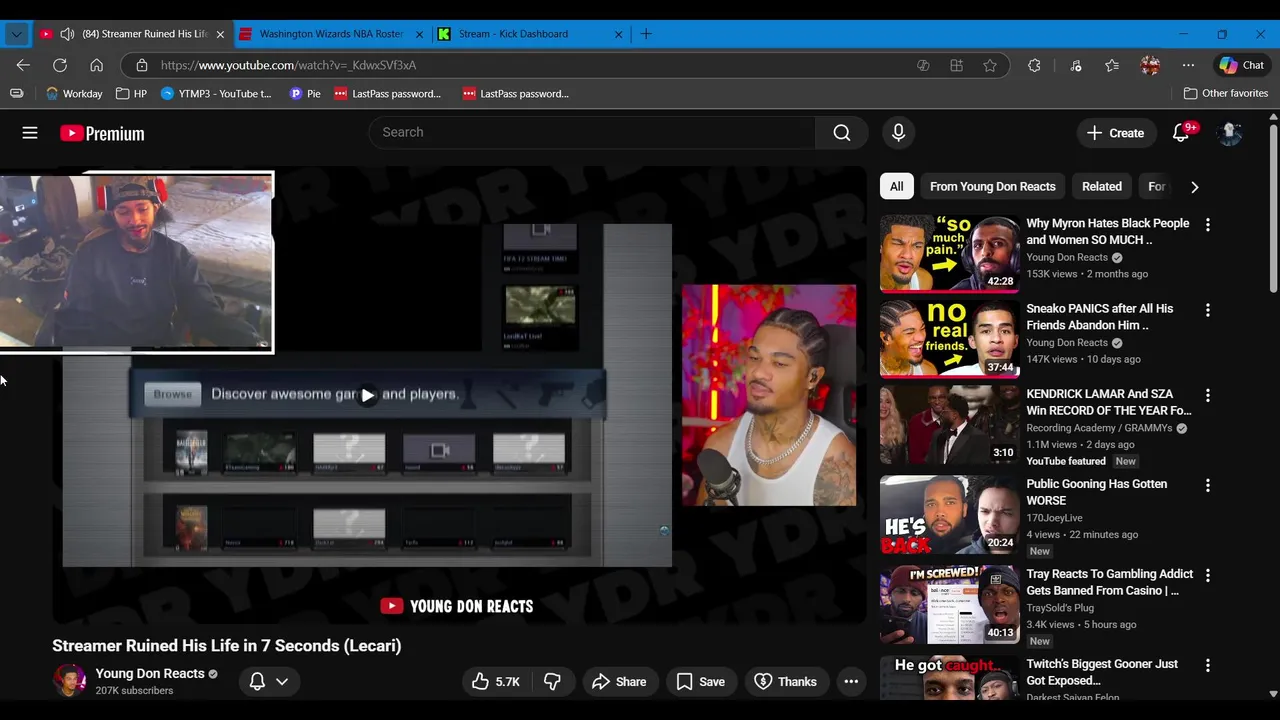Open the YouTube notifications bell
This screenshot has height=720, width=1280.
pyautogui.click(x=1181, y=133)
